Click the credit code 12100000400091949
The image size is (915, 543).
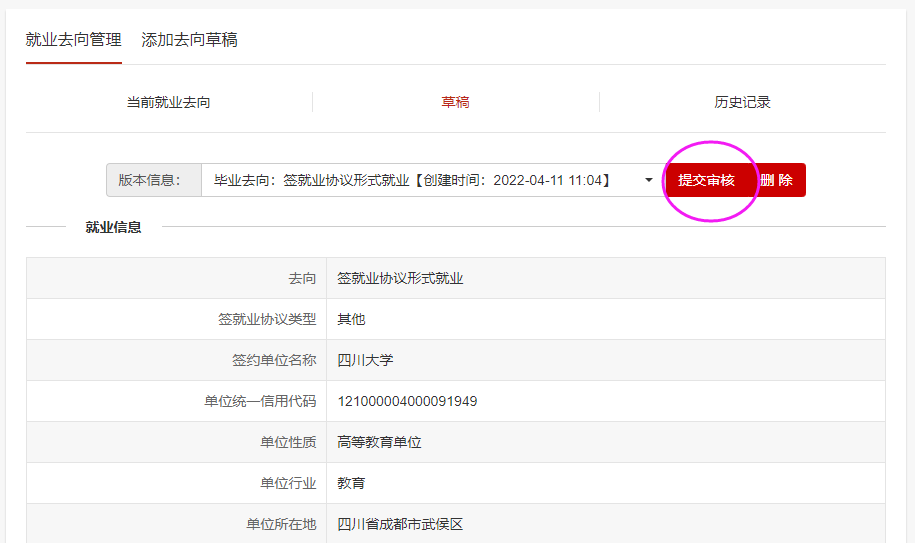click(407, 401)
